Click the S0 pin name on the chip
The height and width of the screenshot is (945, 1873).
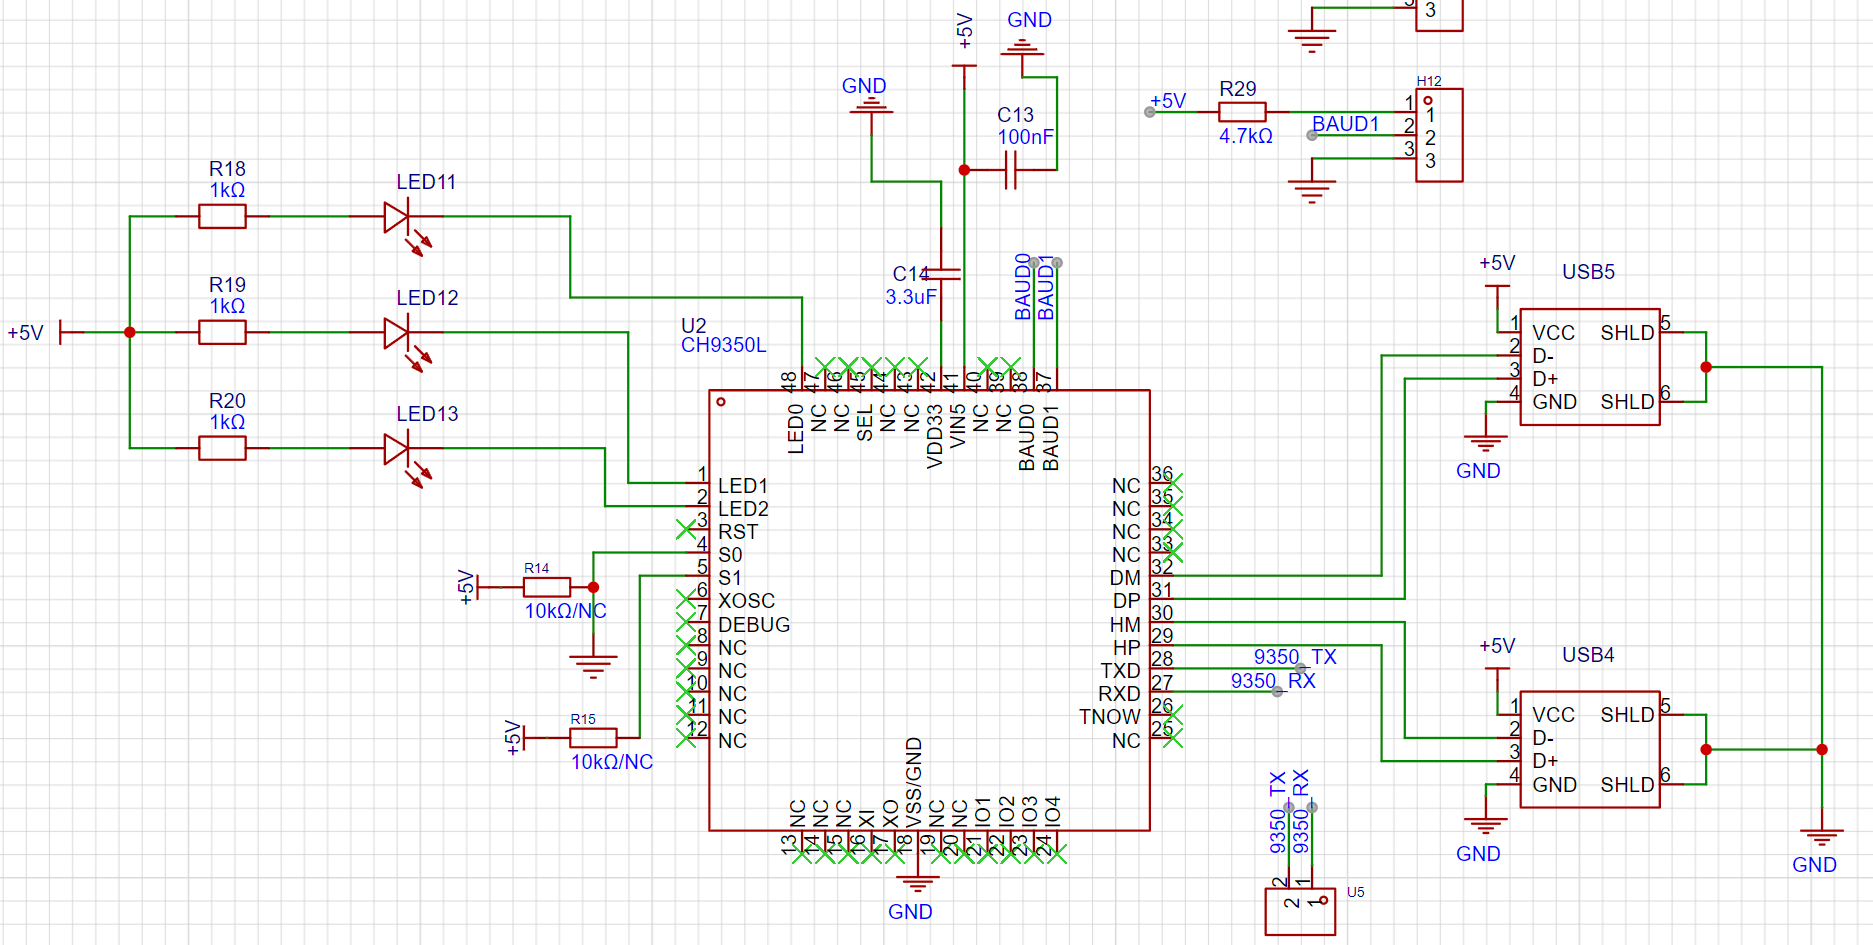[730, 555]
